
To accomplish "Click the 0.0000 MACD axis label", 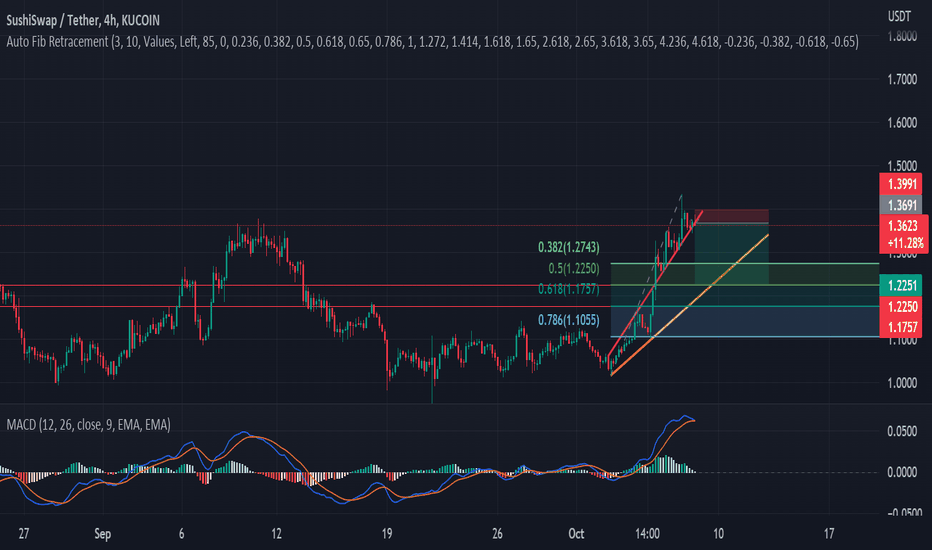I will [x=902, y=472].
